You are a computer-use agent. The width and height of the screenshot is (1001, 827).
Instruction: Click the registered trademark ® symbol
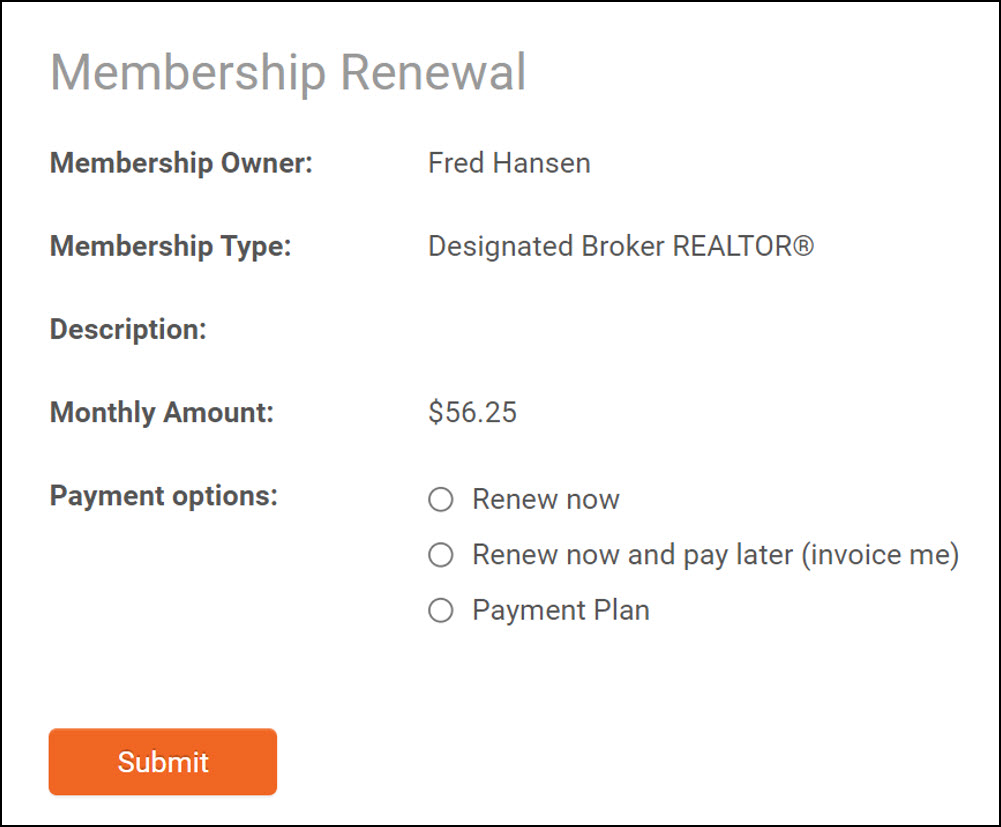tap(803, 246)
